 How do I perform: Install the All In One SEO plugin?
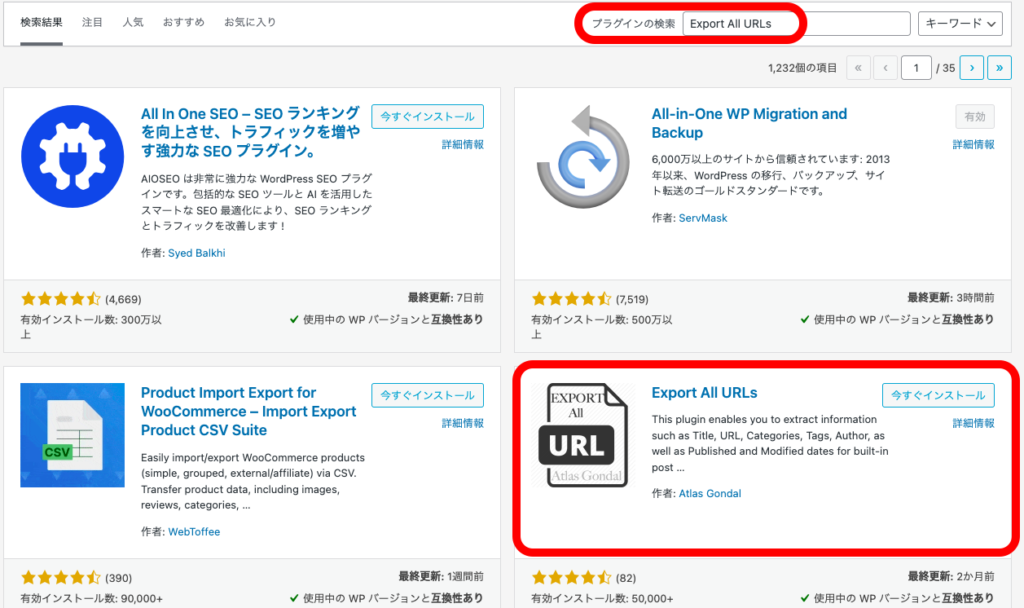coord(427,116)
